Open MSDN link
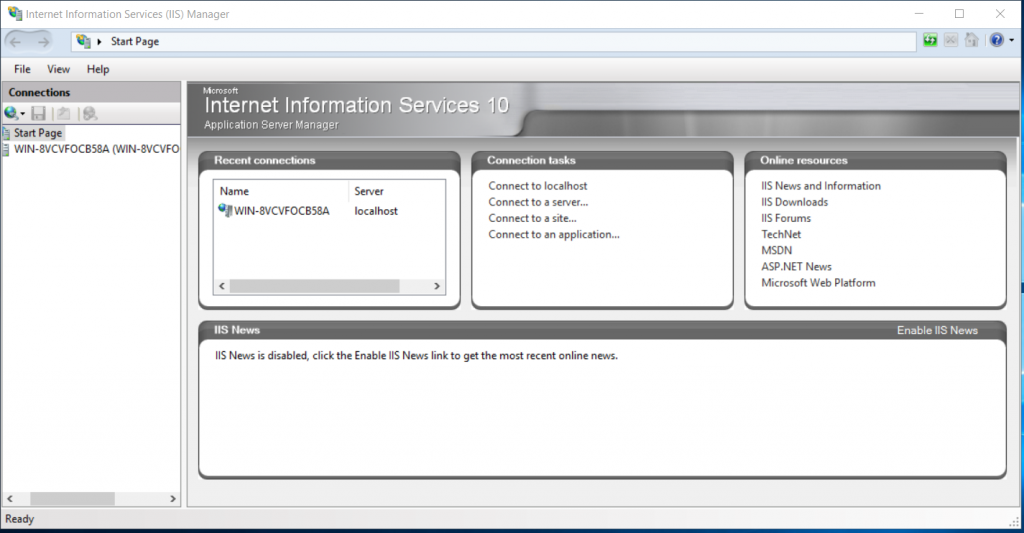 tap(776, 250)
